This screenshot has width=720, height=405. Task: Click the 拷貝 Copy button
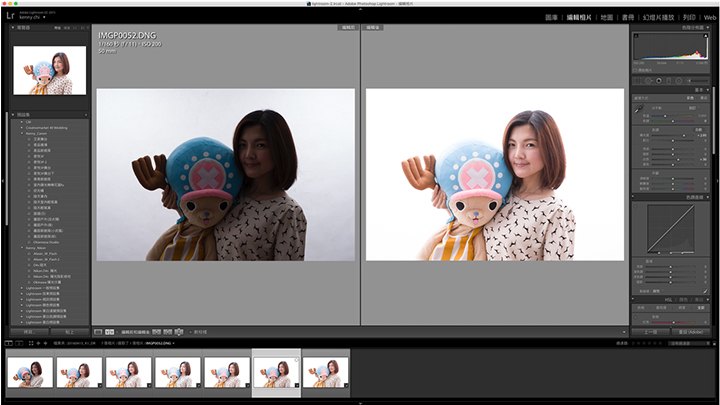pyautogui.click(x=29, y=332)
